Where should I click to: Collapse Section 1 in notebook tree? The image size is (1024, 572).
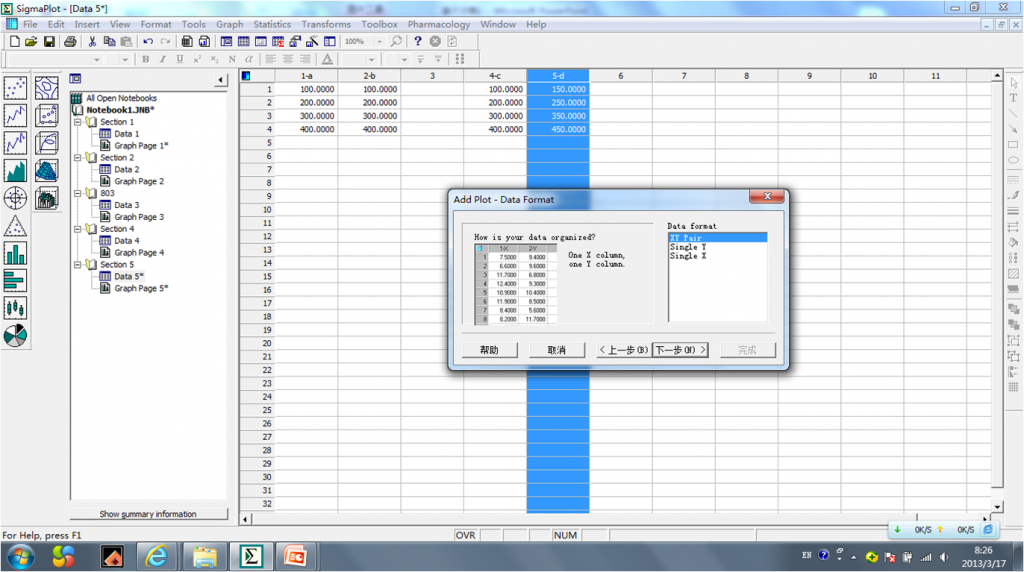point(78,122)
